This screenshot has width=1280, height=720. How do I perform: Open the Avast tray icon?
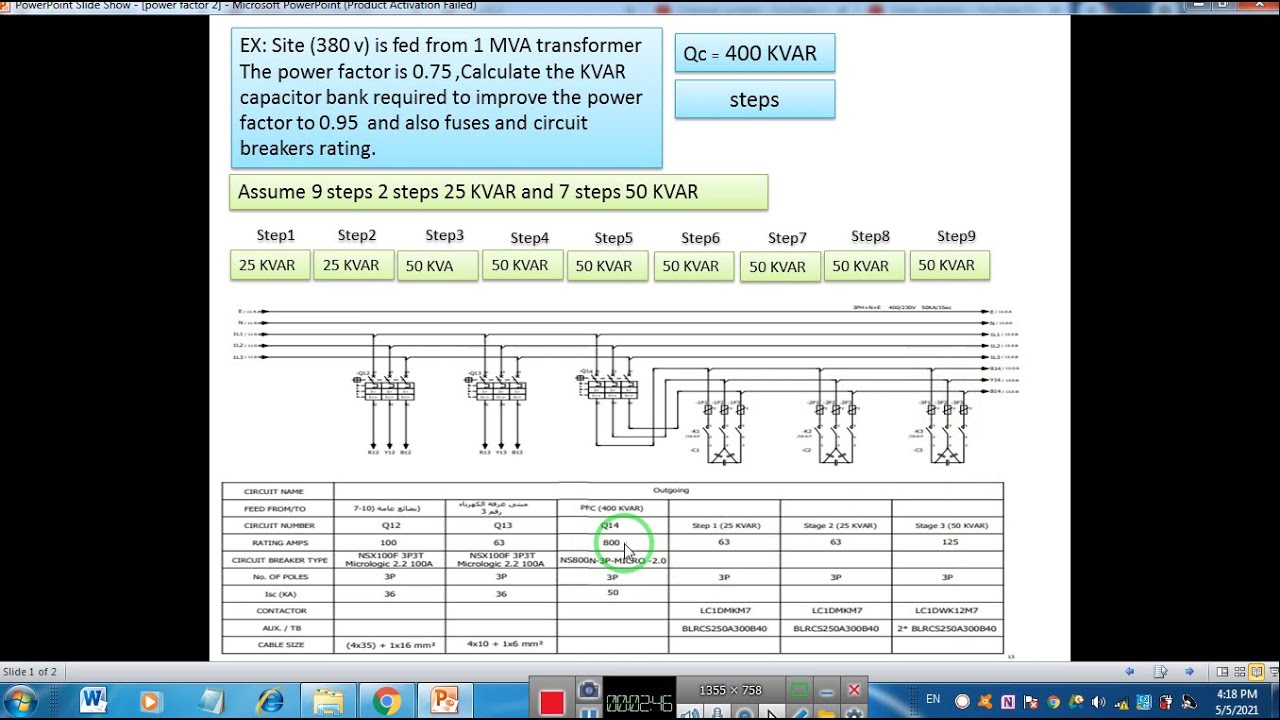coord(985,702)
